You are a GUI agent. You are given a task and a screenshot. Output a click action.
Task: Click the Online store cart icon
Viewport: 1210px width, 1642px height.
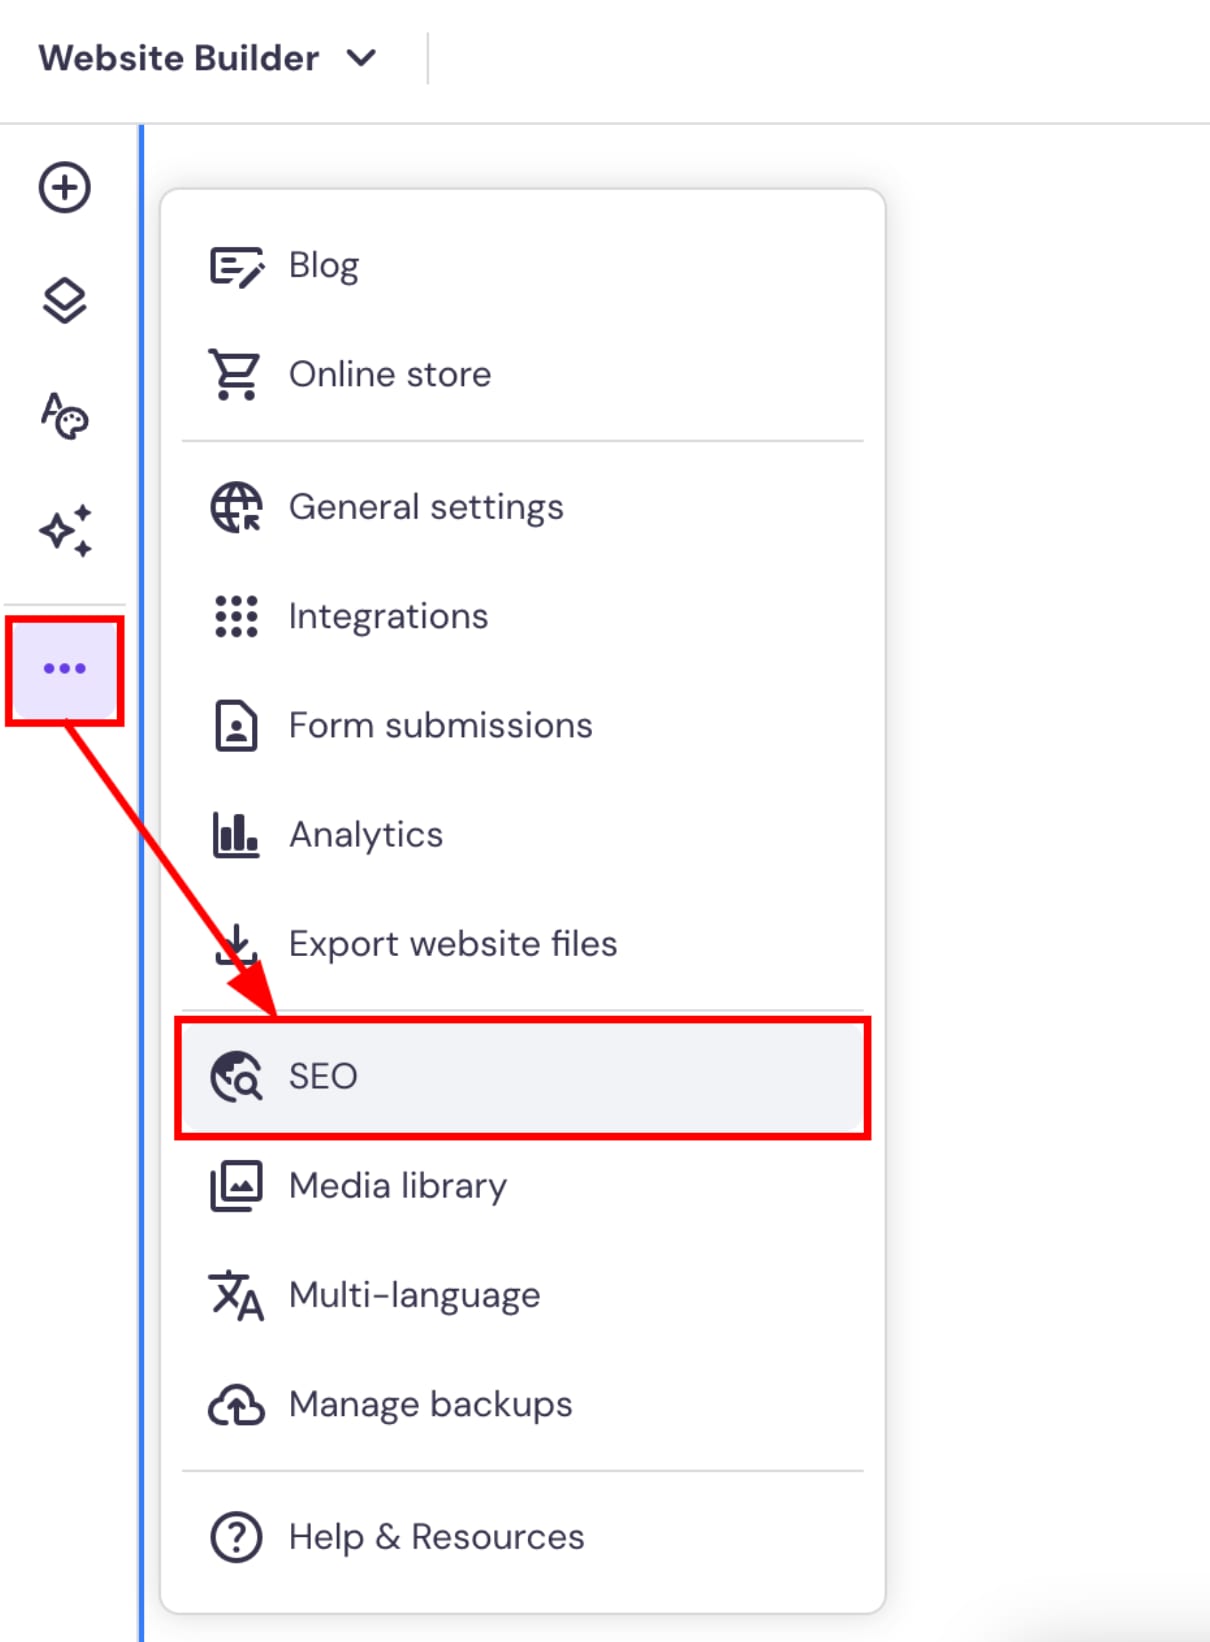235,375
